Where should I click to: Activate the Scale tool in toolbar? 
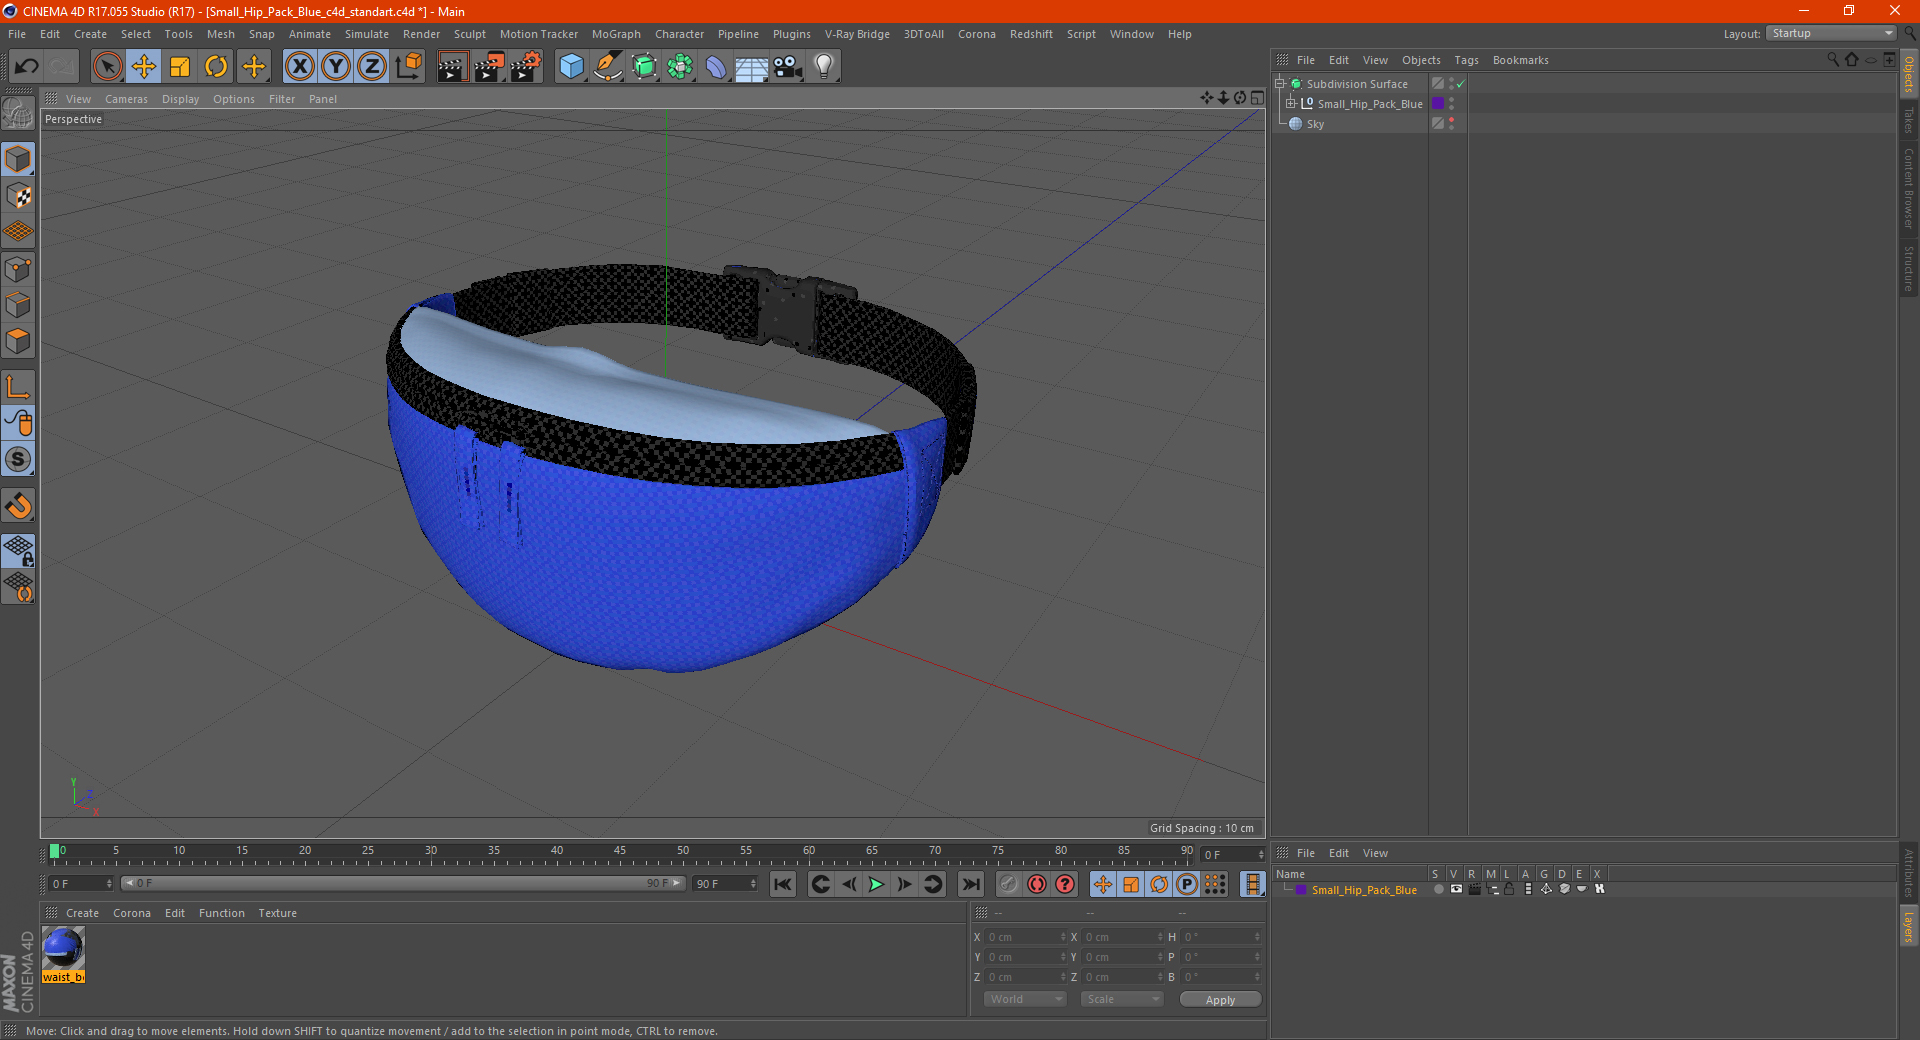180,67
